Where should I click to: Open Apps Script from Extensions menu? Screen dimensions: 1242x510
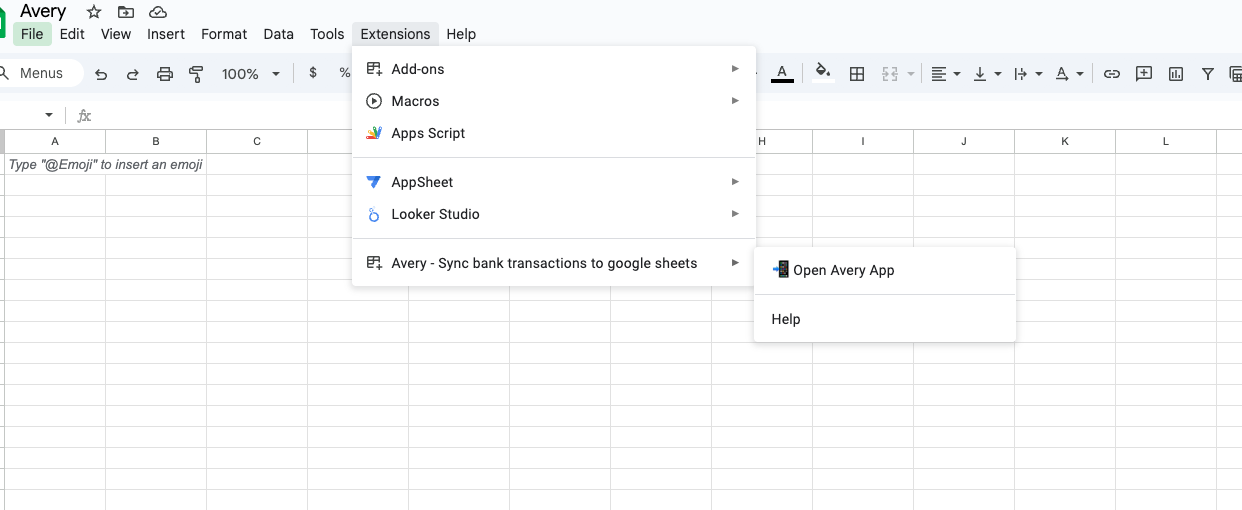pos(428,133)
